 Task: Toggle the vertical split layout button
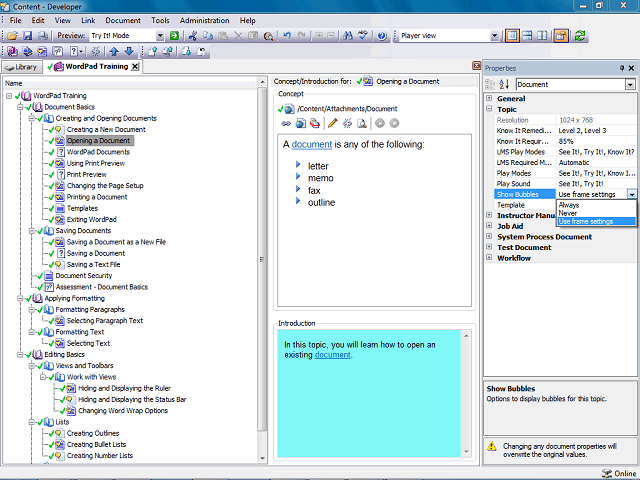542,36
